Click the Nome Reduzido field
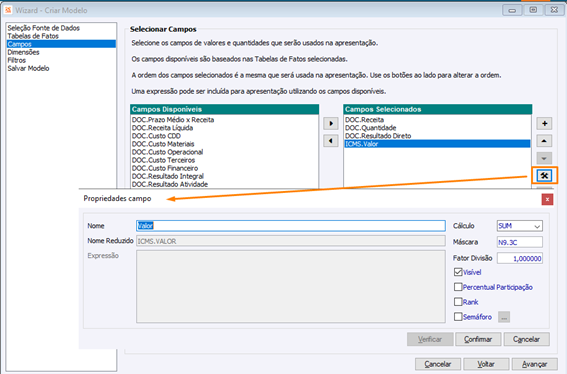567x374 pixels. [x=291, y=241]
